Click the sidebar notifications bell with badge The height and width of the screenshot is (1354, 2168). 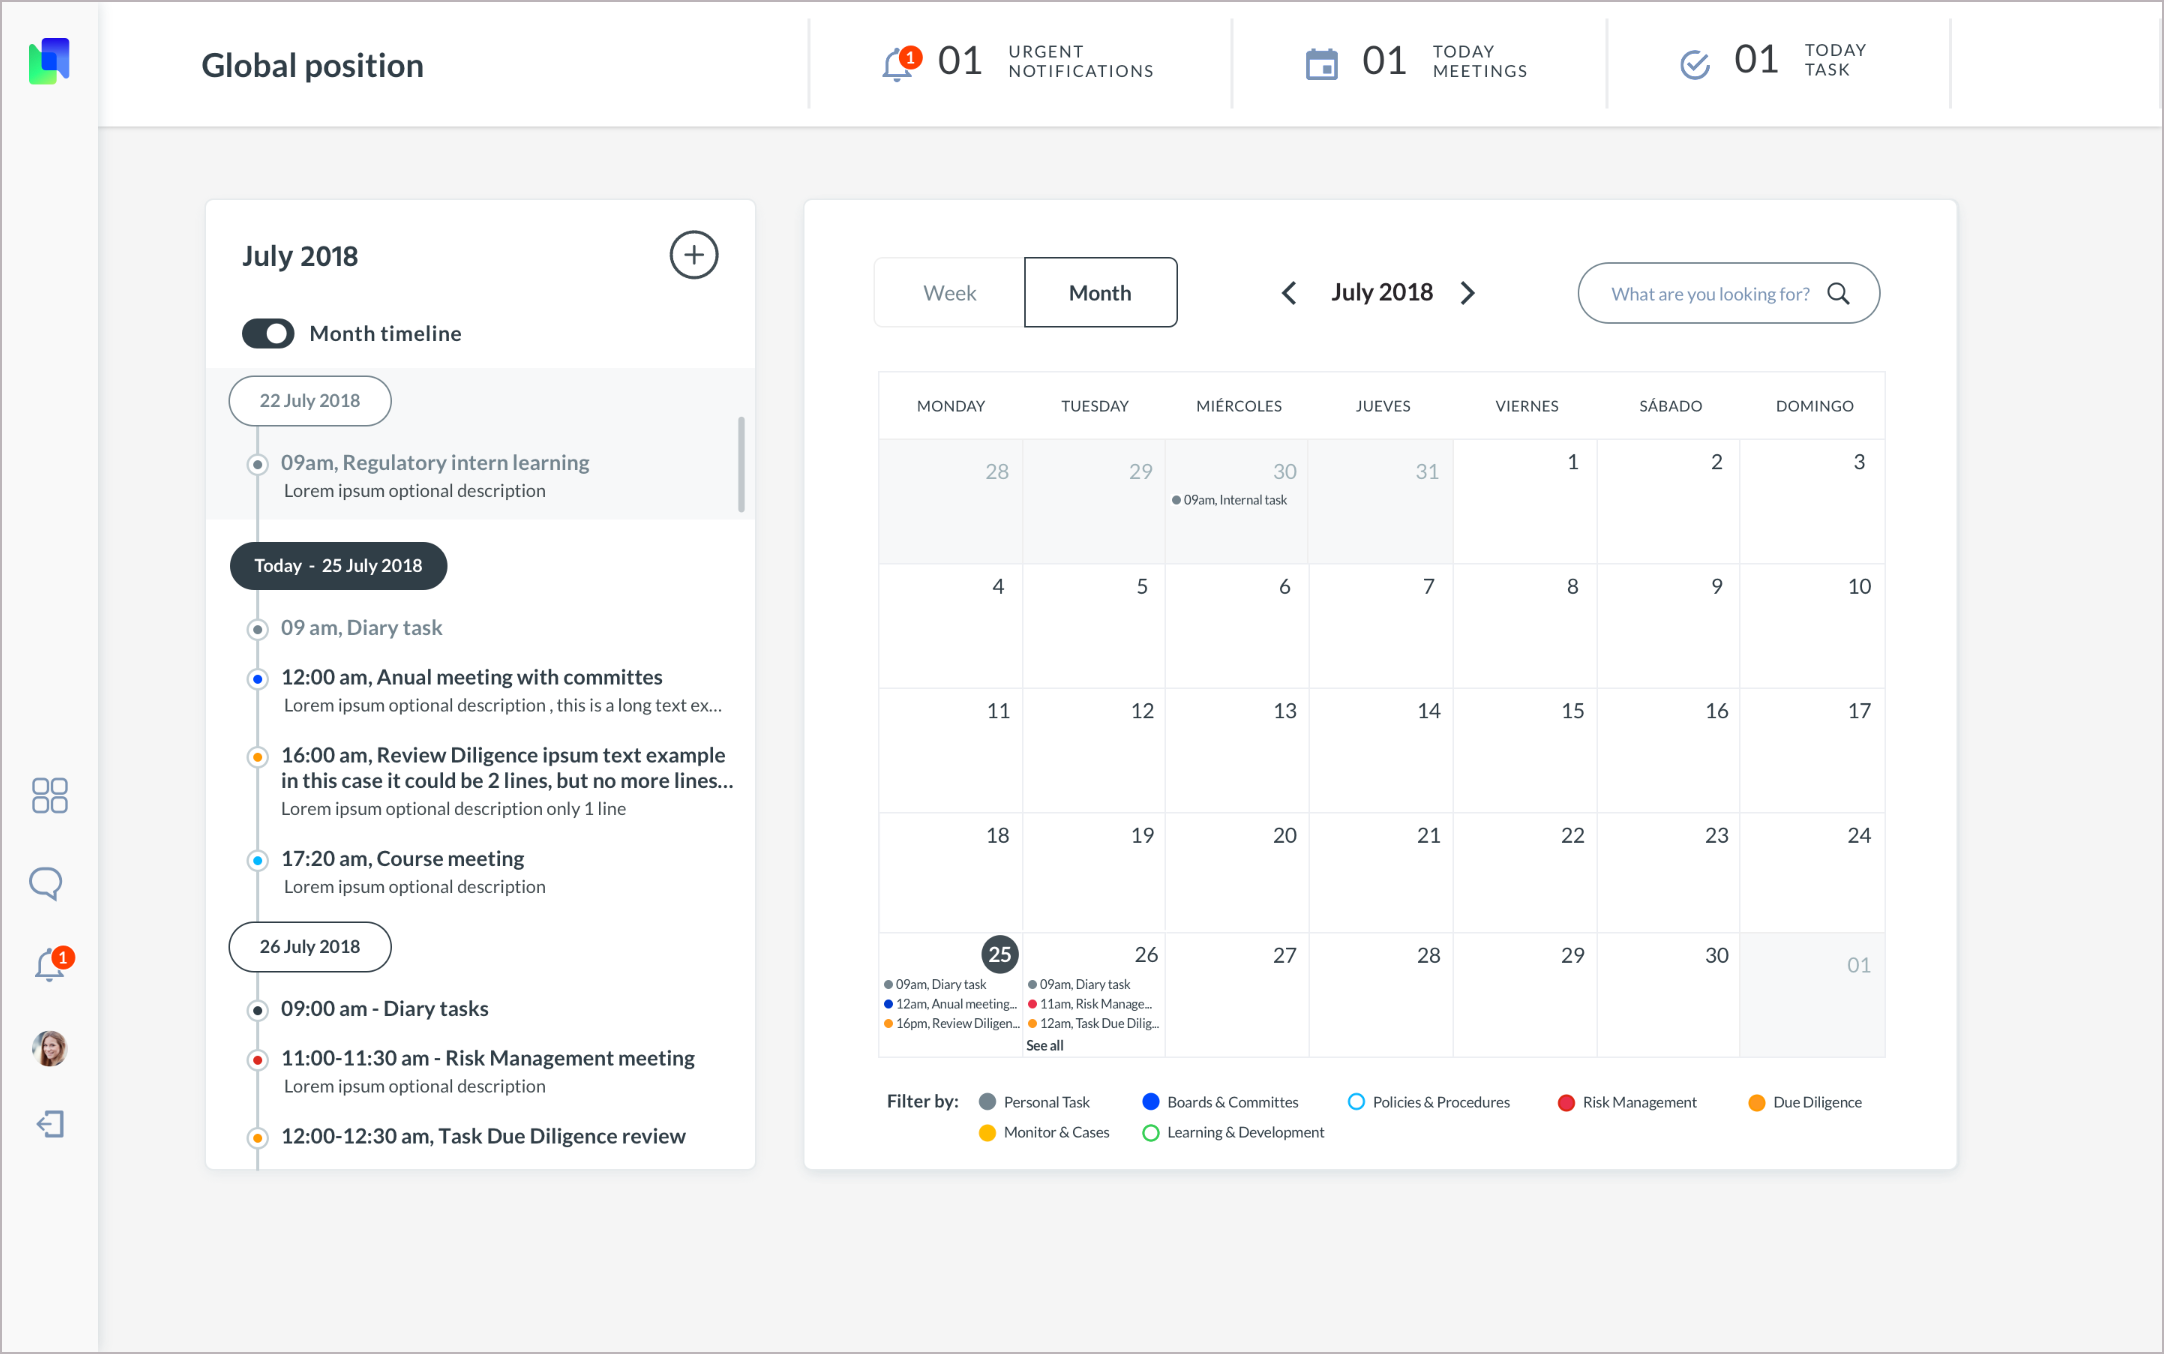pos(49,966)
